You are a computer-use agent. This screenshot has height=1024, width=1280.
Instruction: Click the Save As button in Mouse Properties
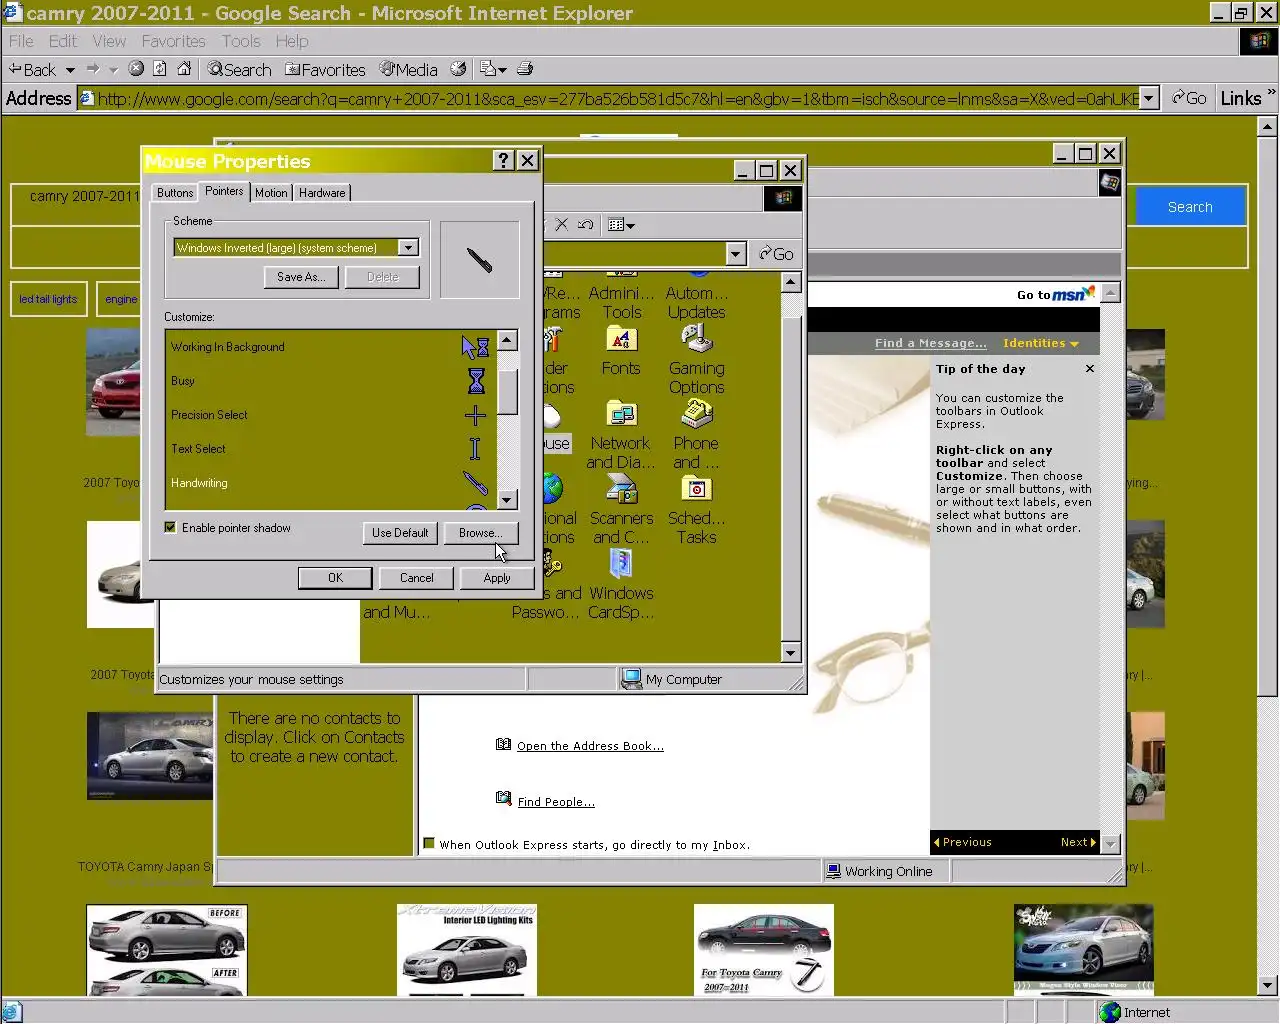pyautogui.click(x=301, y=277)
